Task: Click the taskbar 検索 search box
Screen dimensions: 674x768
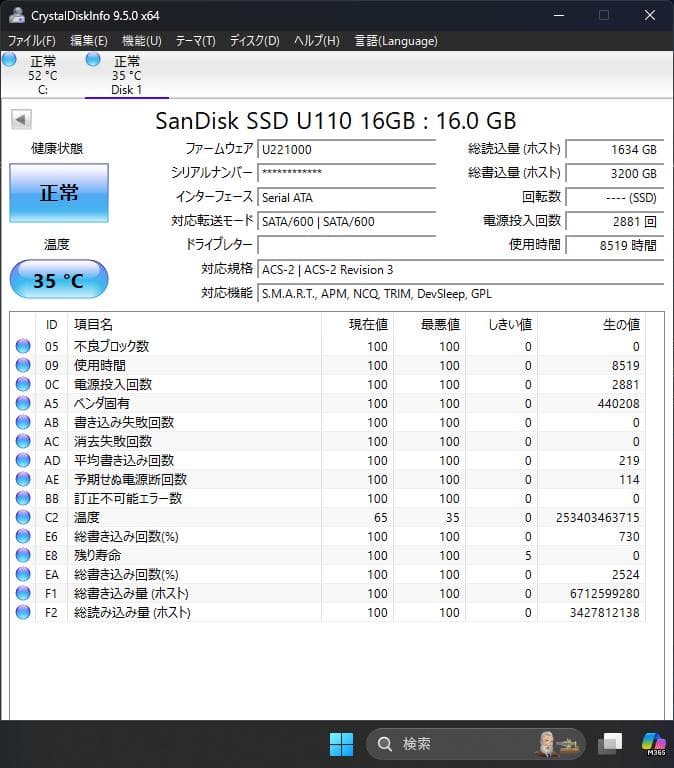Action: pos(476,744)
